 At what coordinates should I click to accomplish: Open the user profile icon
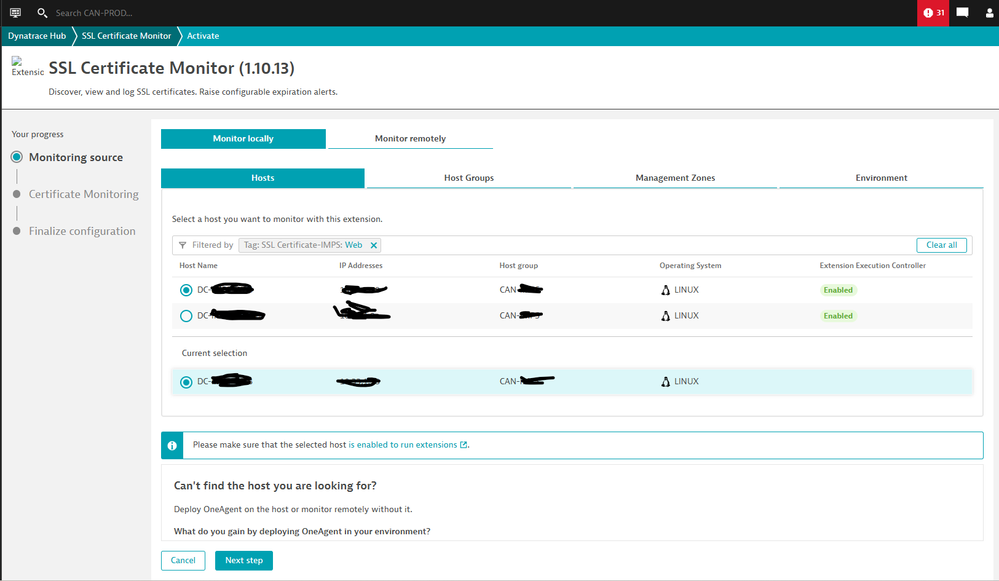coord(989,13)
